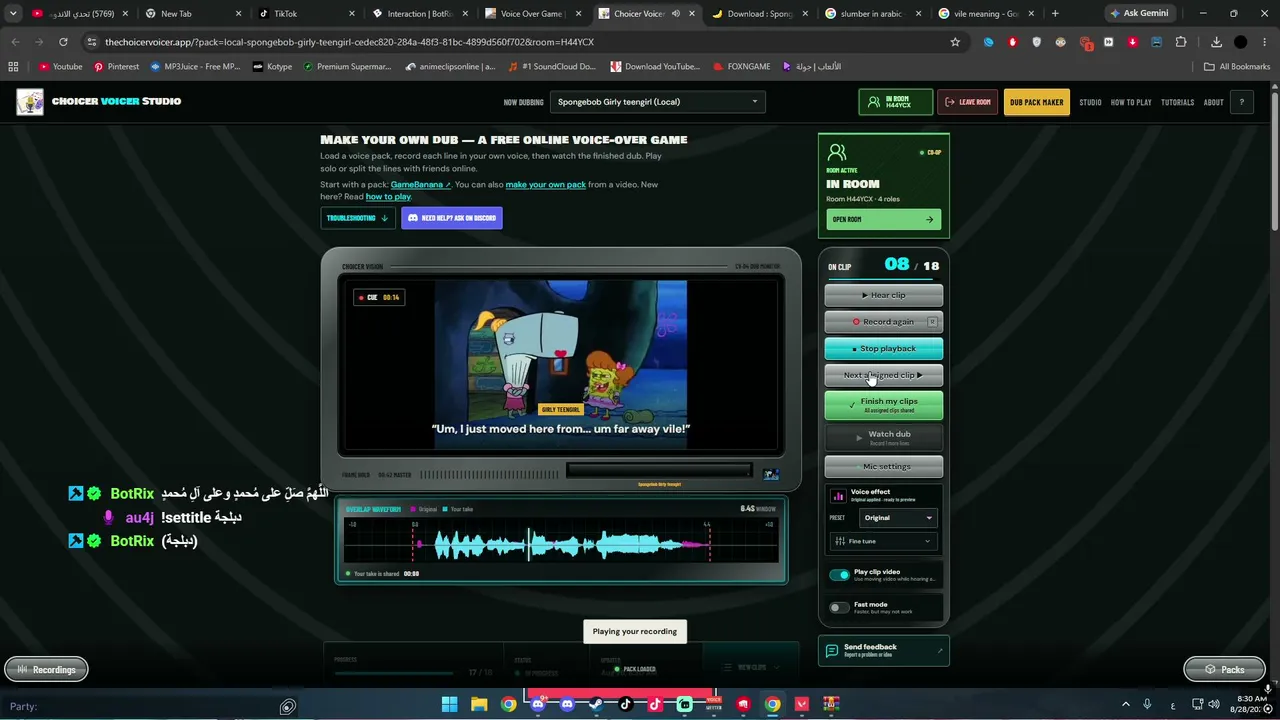The width and height of the screenshot is (1280, 720).
Task: Show hidden system tray icons chevron
Action: (x=1125, y=704)
